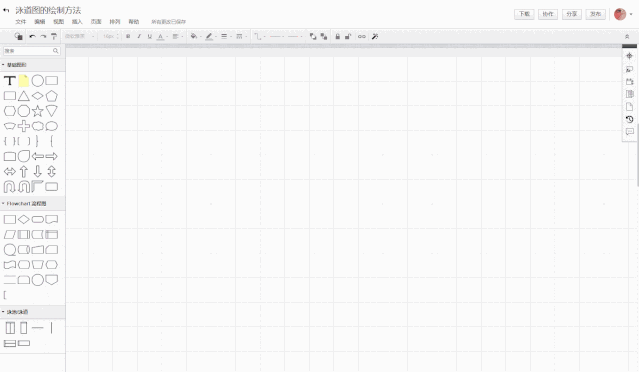Select the triangle basic shape
This screenshot has height=372, width=639.
tap(24, 96)
